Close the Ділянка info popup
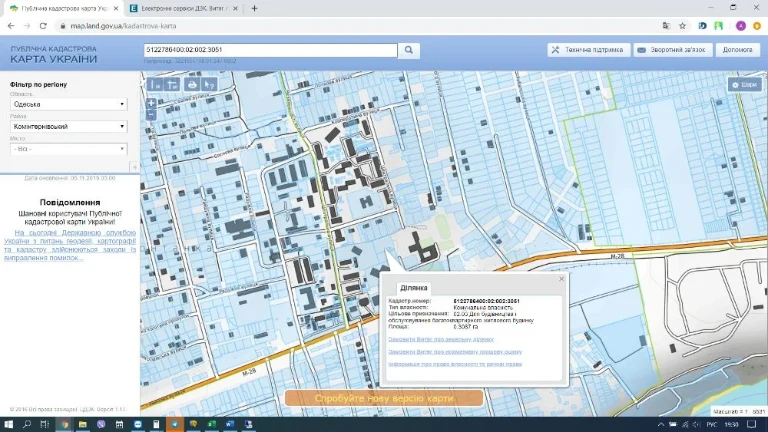768x432 pixels. pos(561,279)
